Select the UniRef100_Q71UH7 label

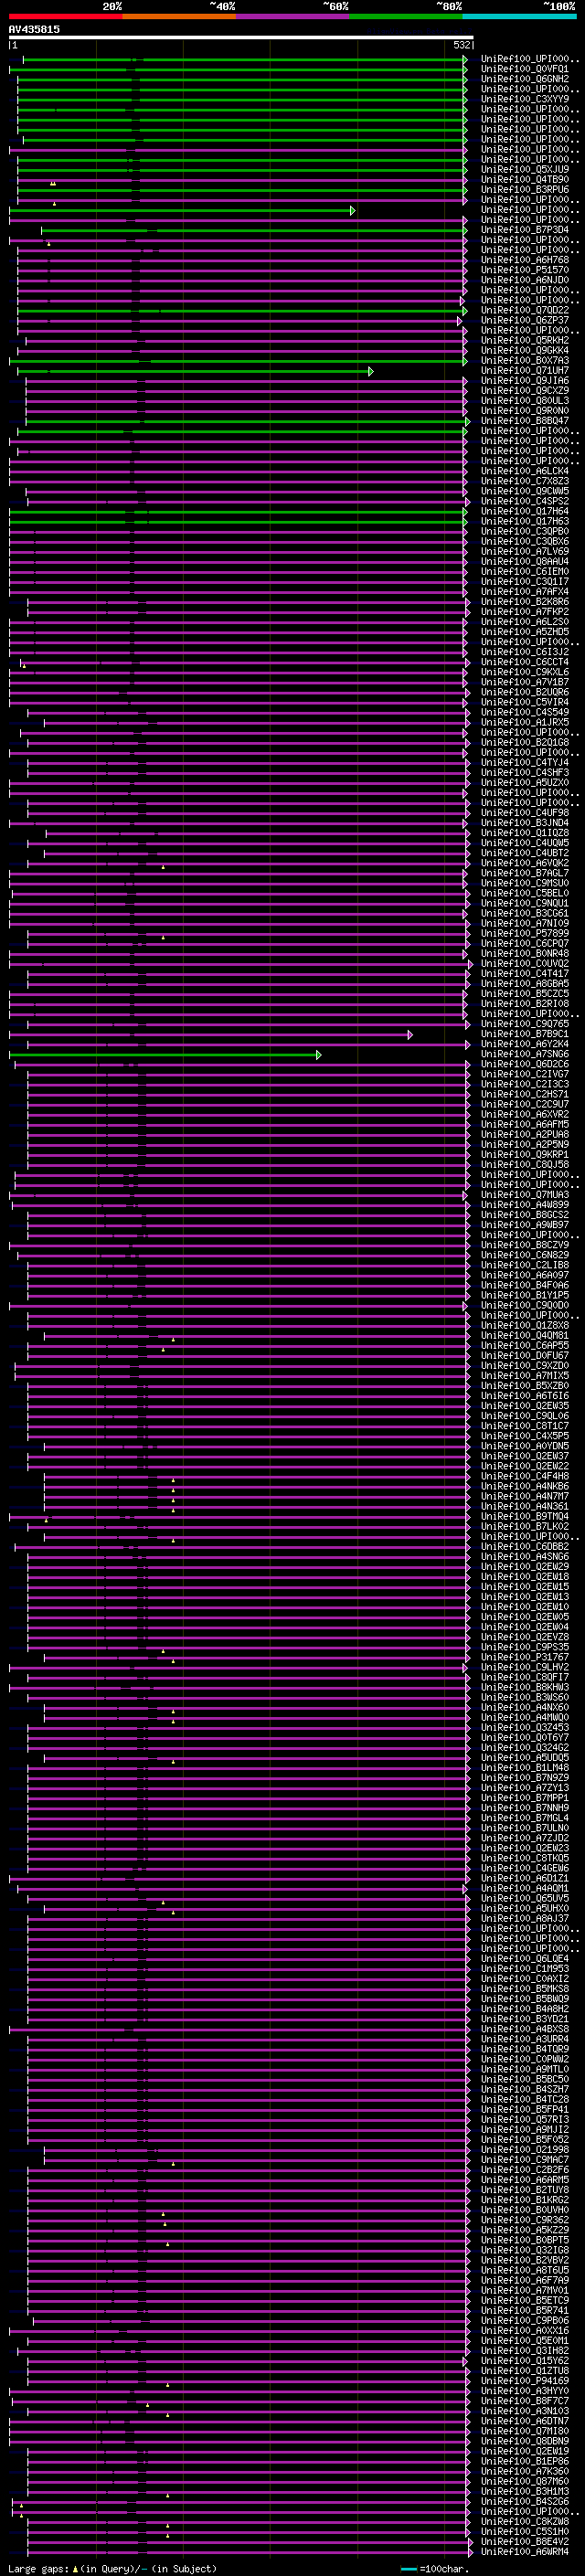[525, 371]
